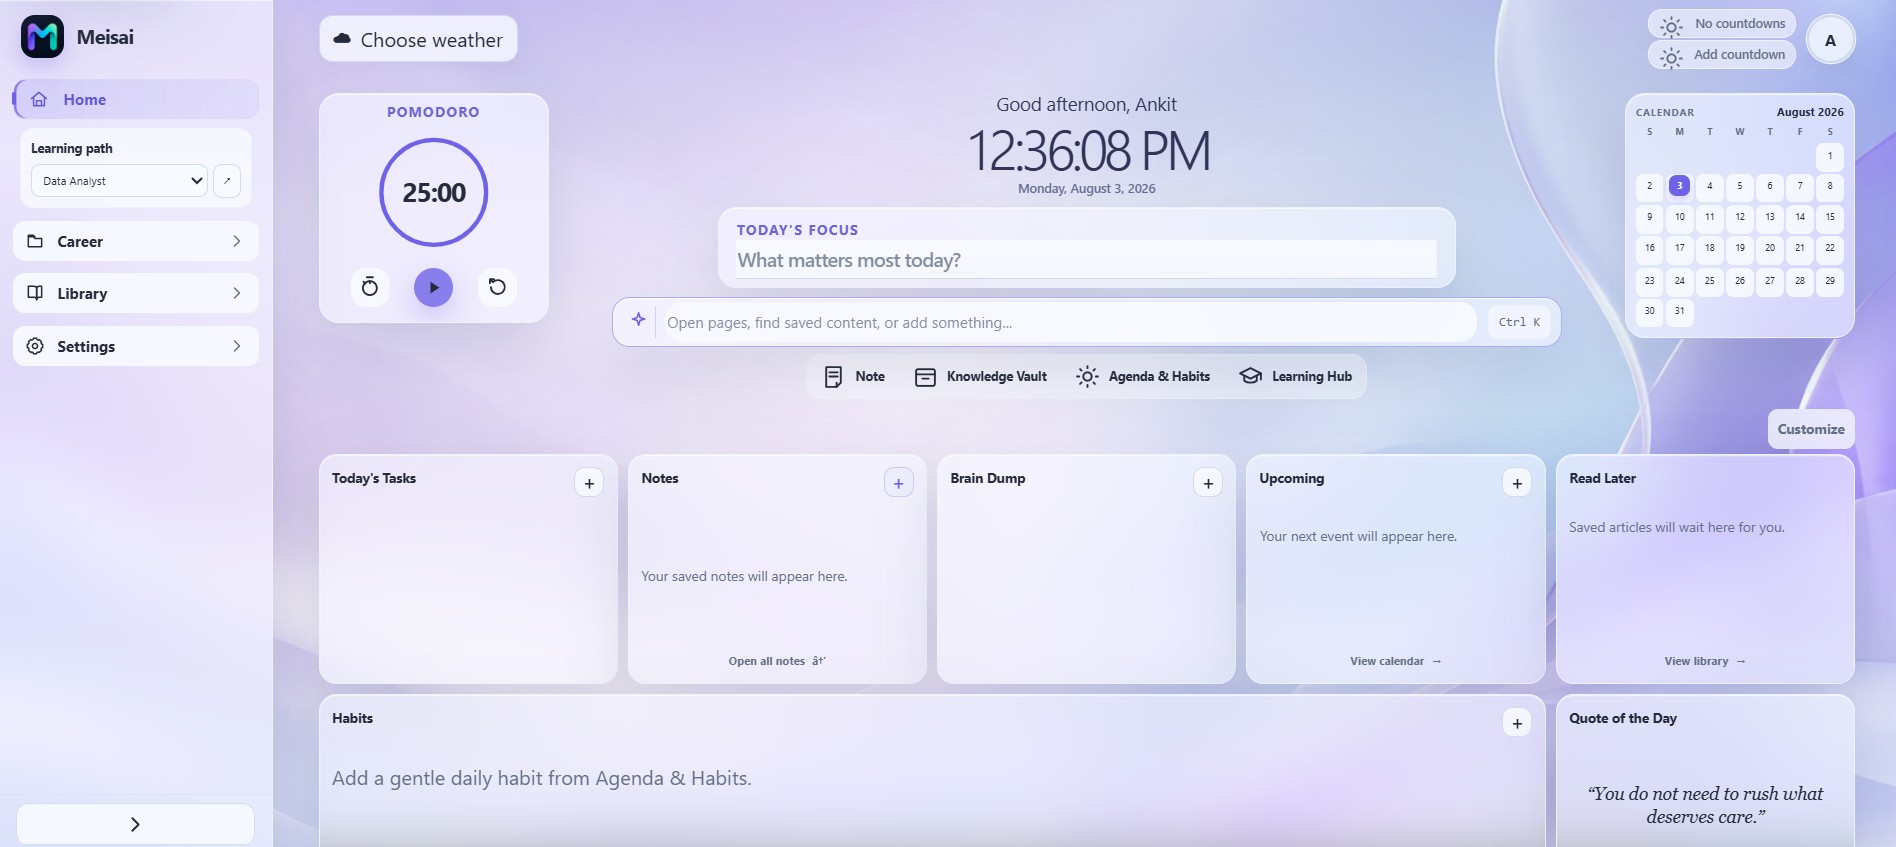Collapse the sidebar with bottom chevron
This screenshot has width=1896, height=847.
pyautogui.click(x=135, y=824)
